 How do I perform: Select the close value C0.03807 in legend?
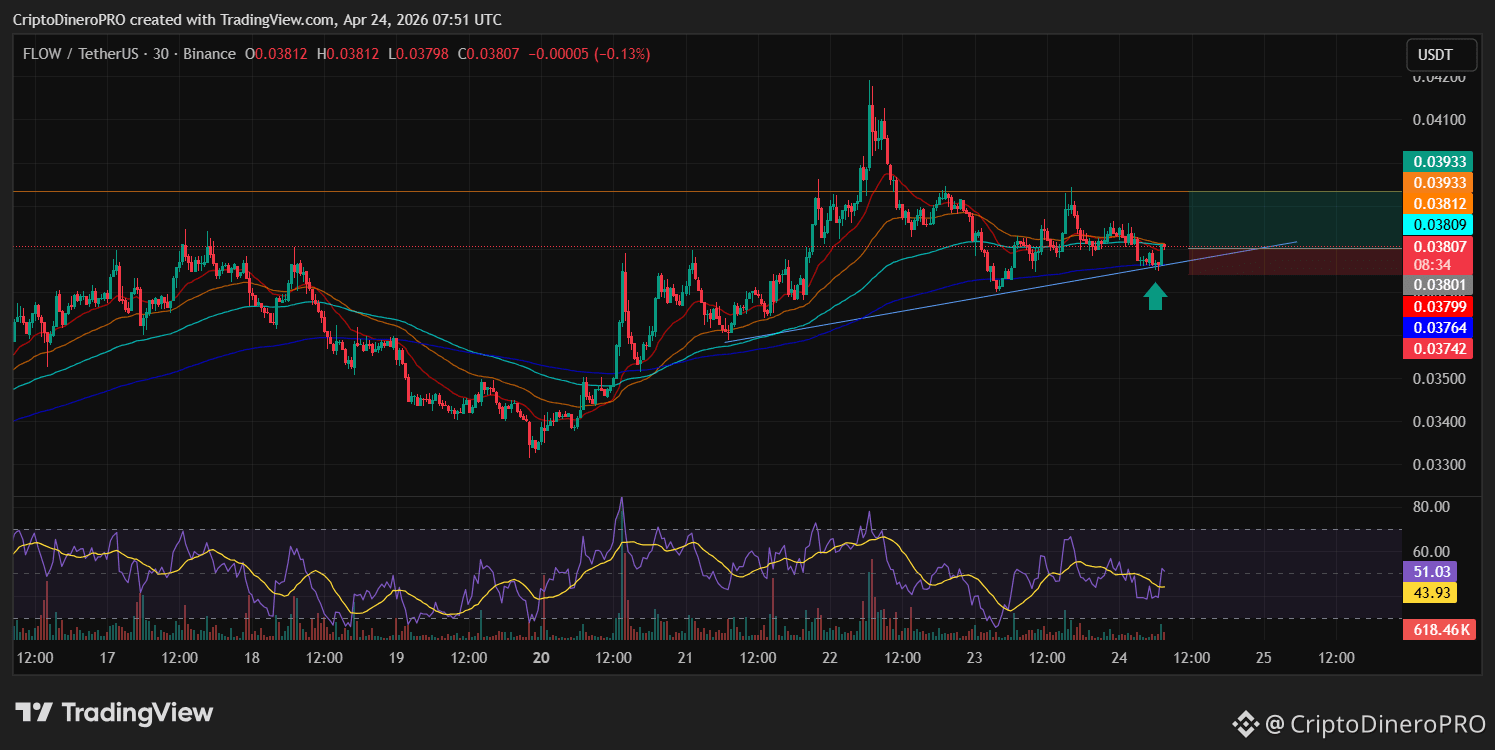(489, 54)
